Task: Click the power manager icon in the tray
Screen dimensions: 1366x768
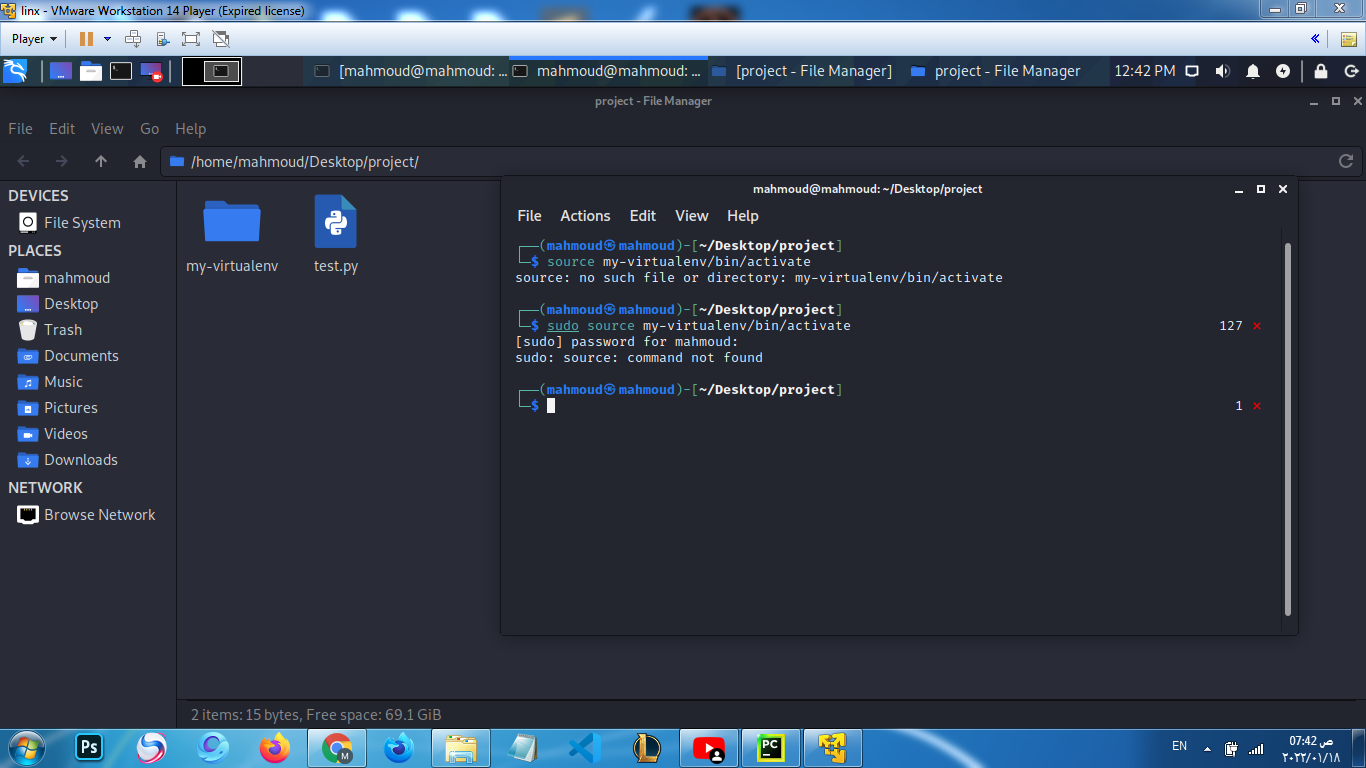Action: (x=1282, y=70)
